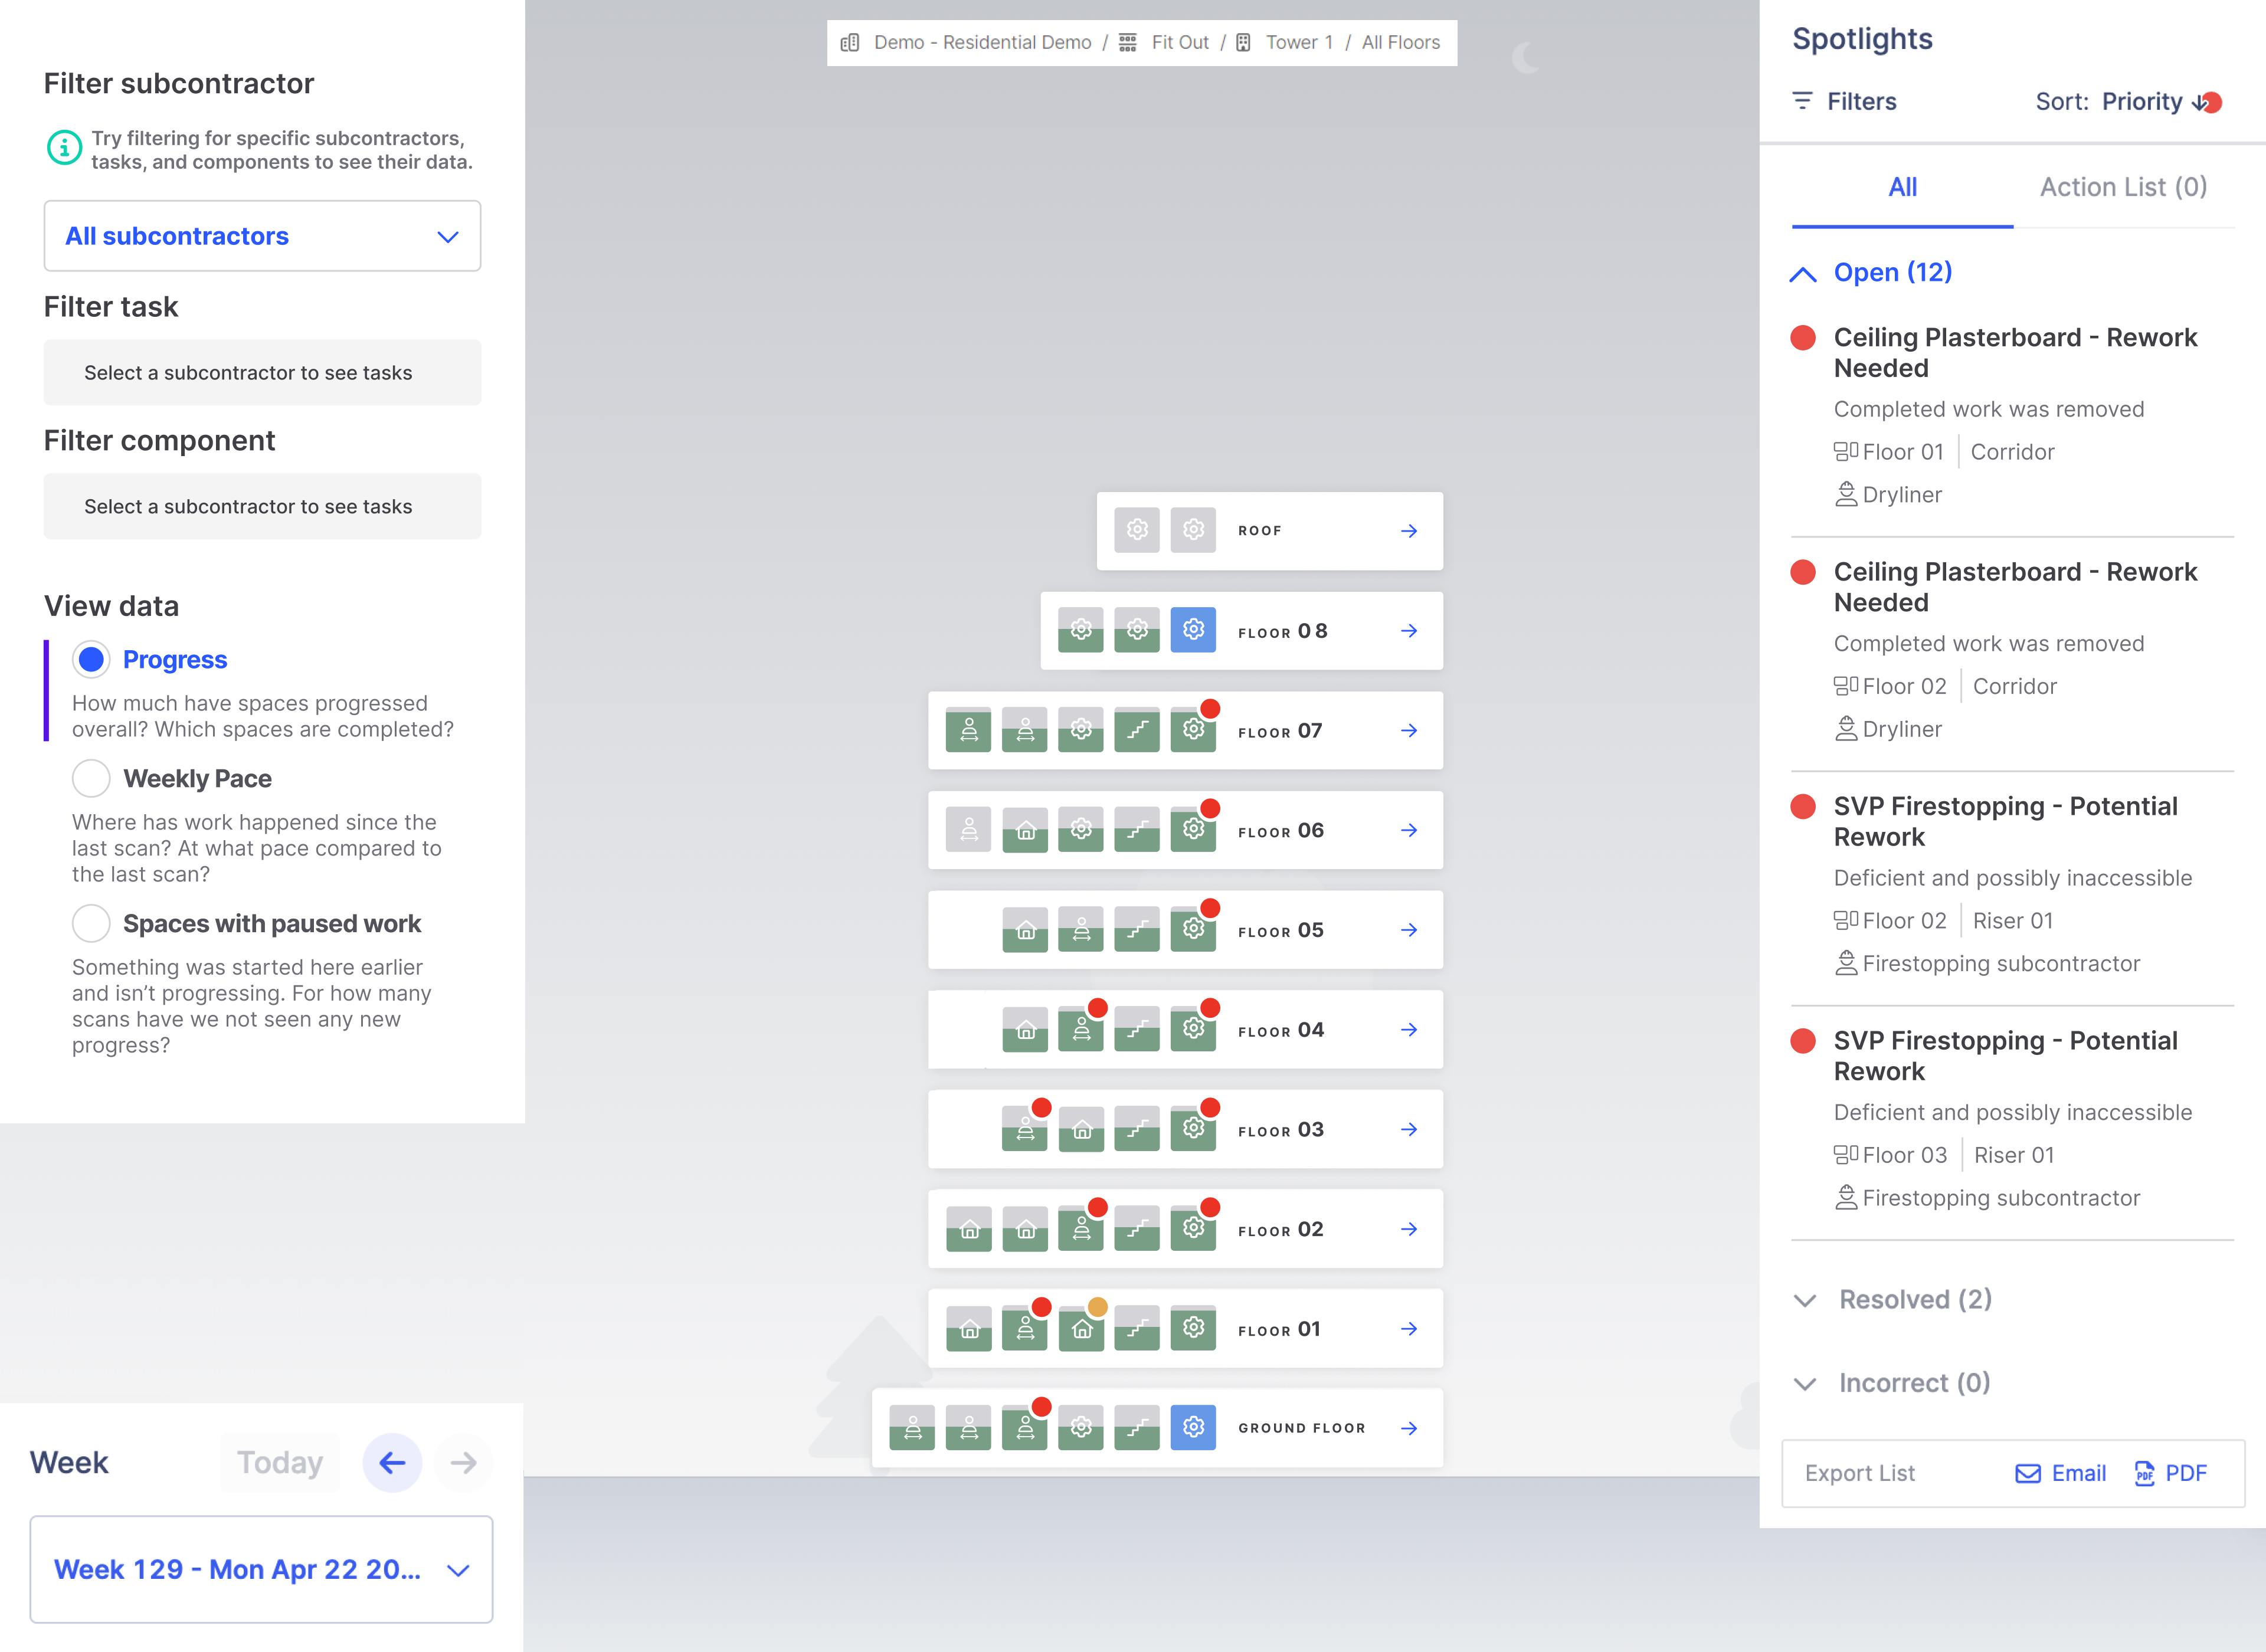The width and height of the screenshot is (2266, 1652).
Task: Click the house icon on the Floor 06 row
Action: (x=1024, y=829)
